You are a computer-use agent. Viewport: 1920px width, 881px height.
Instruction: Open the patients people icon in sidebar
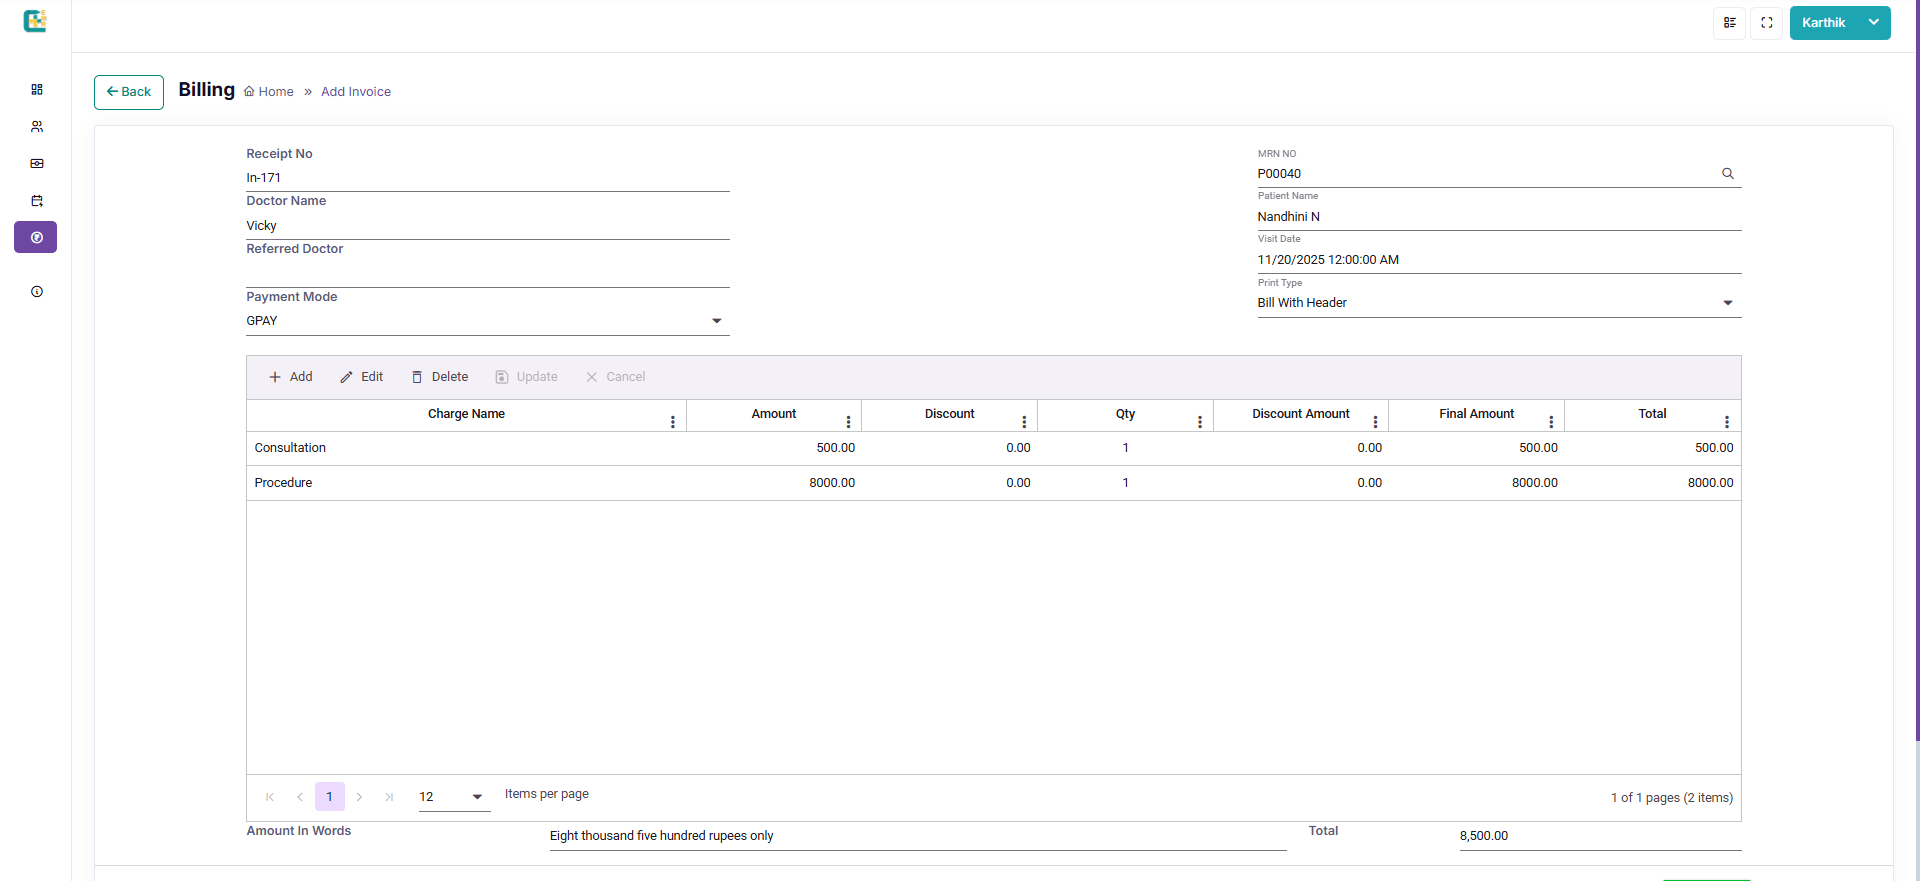pyautogui.click(x=37, y=126)
